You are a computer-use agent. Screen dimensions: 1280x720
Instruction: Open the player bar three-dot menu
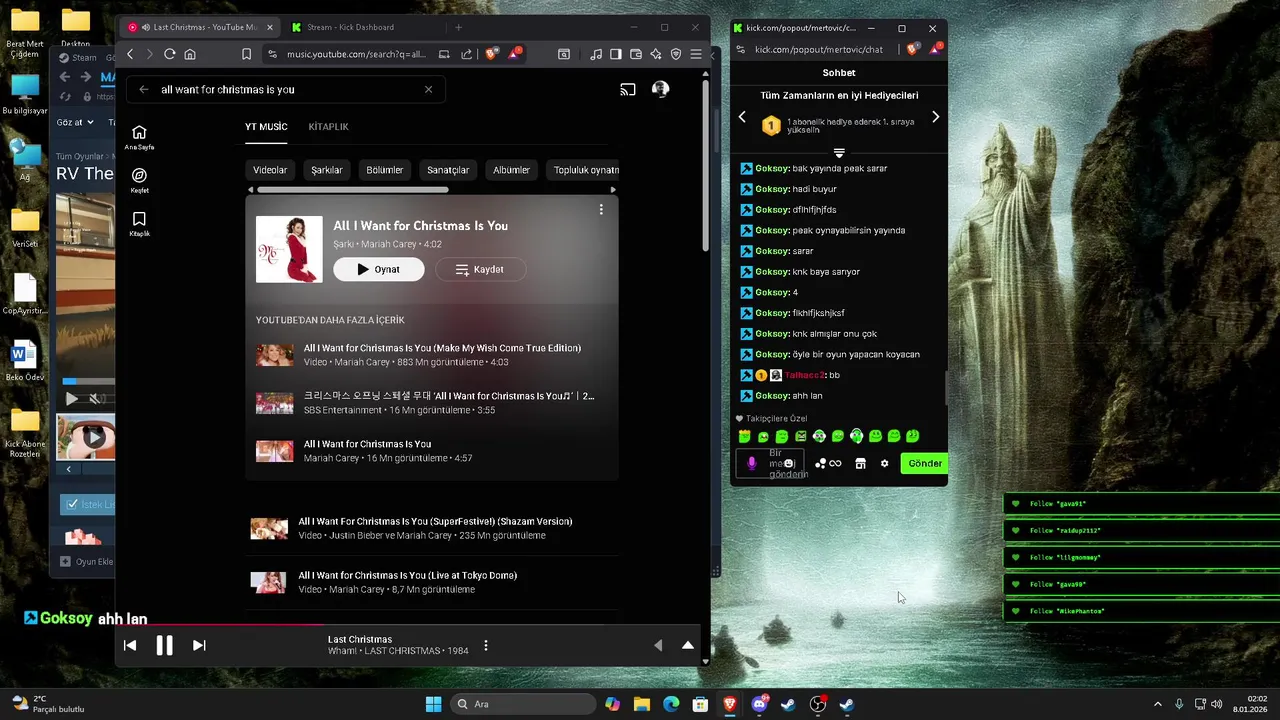486,645
